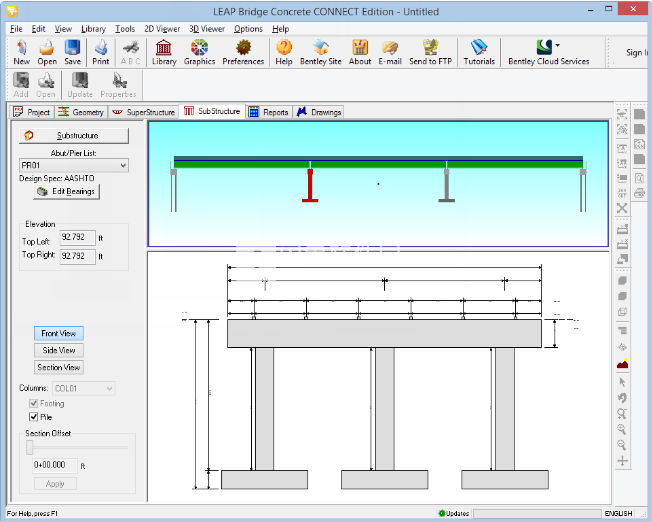Switch to the Geometry tab
The height and width of the screenshot is (522, 652).
(x=81, y=112)
